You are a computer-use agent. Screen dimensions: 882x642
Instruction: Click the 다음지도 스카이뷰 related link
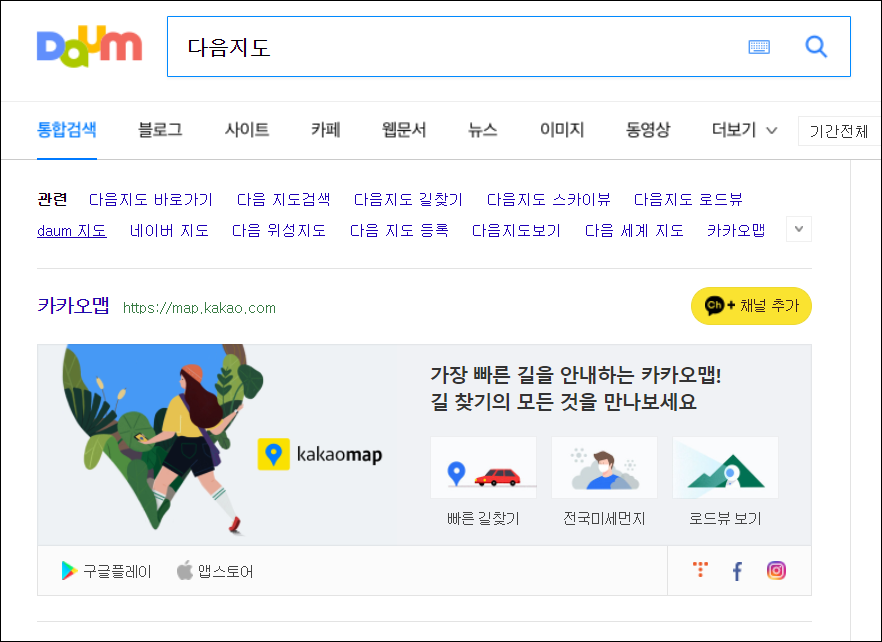pyautogui.click(x=548, y=199)
